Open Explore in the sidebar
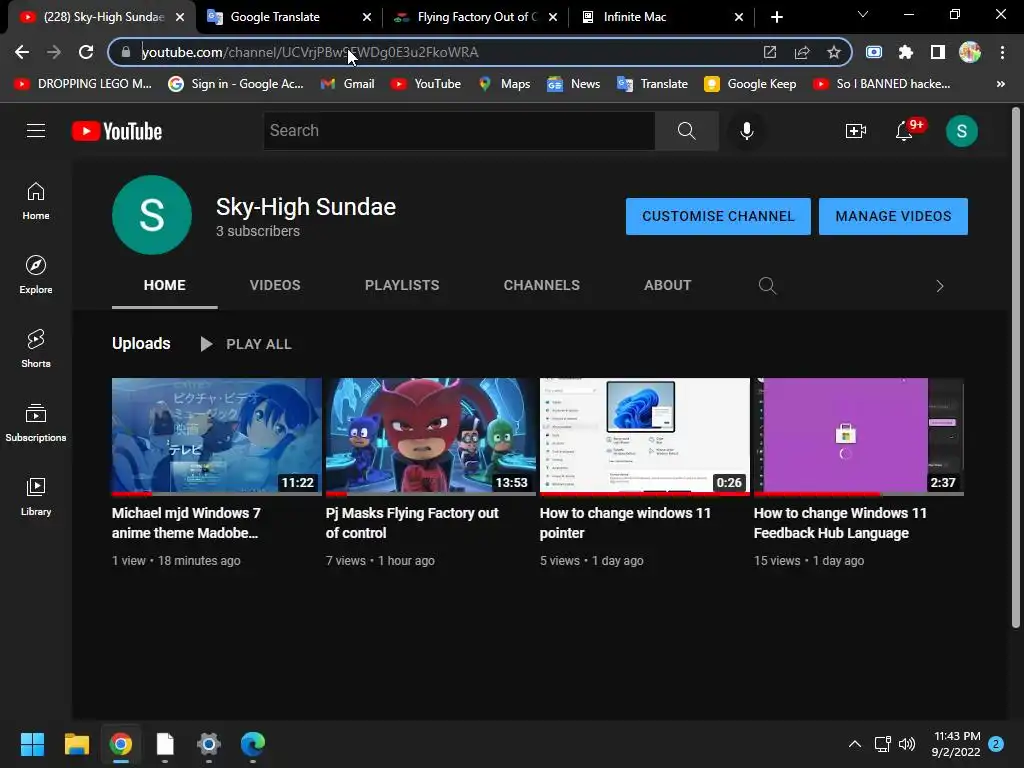 click(x=36, y=275)
